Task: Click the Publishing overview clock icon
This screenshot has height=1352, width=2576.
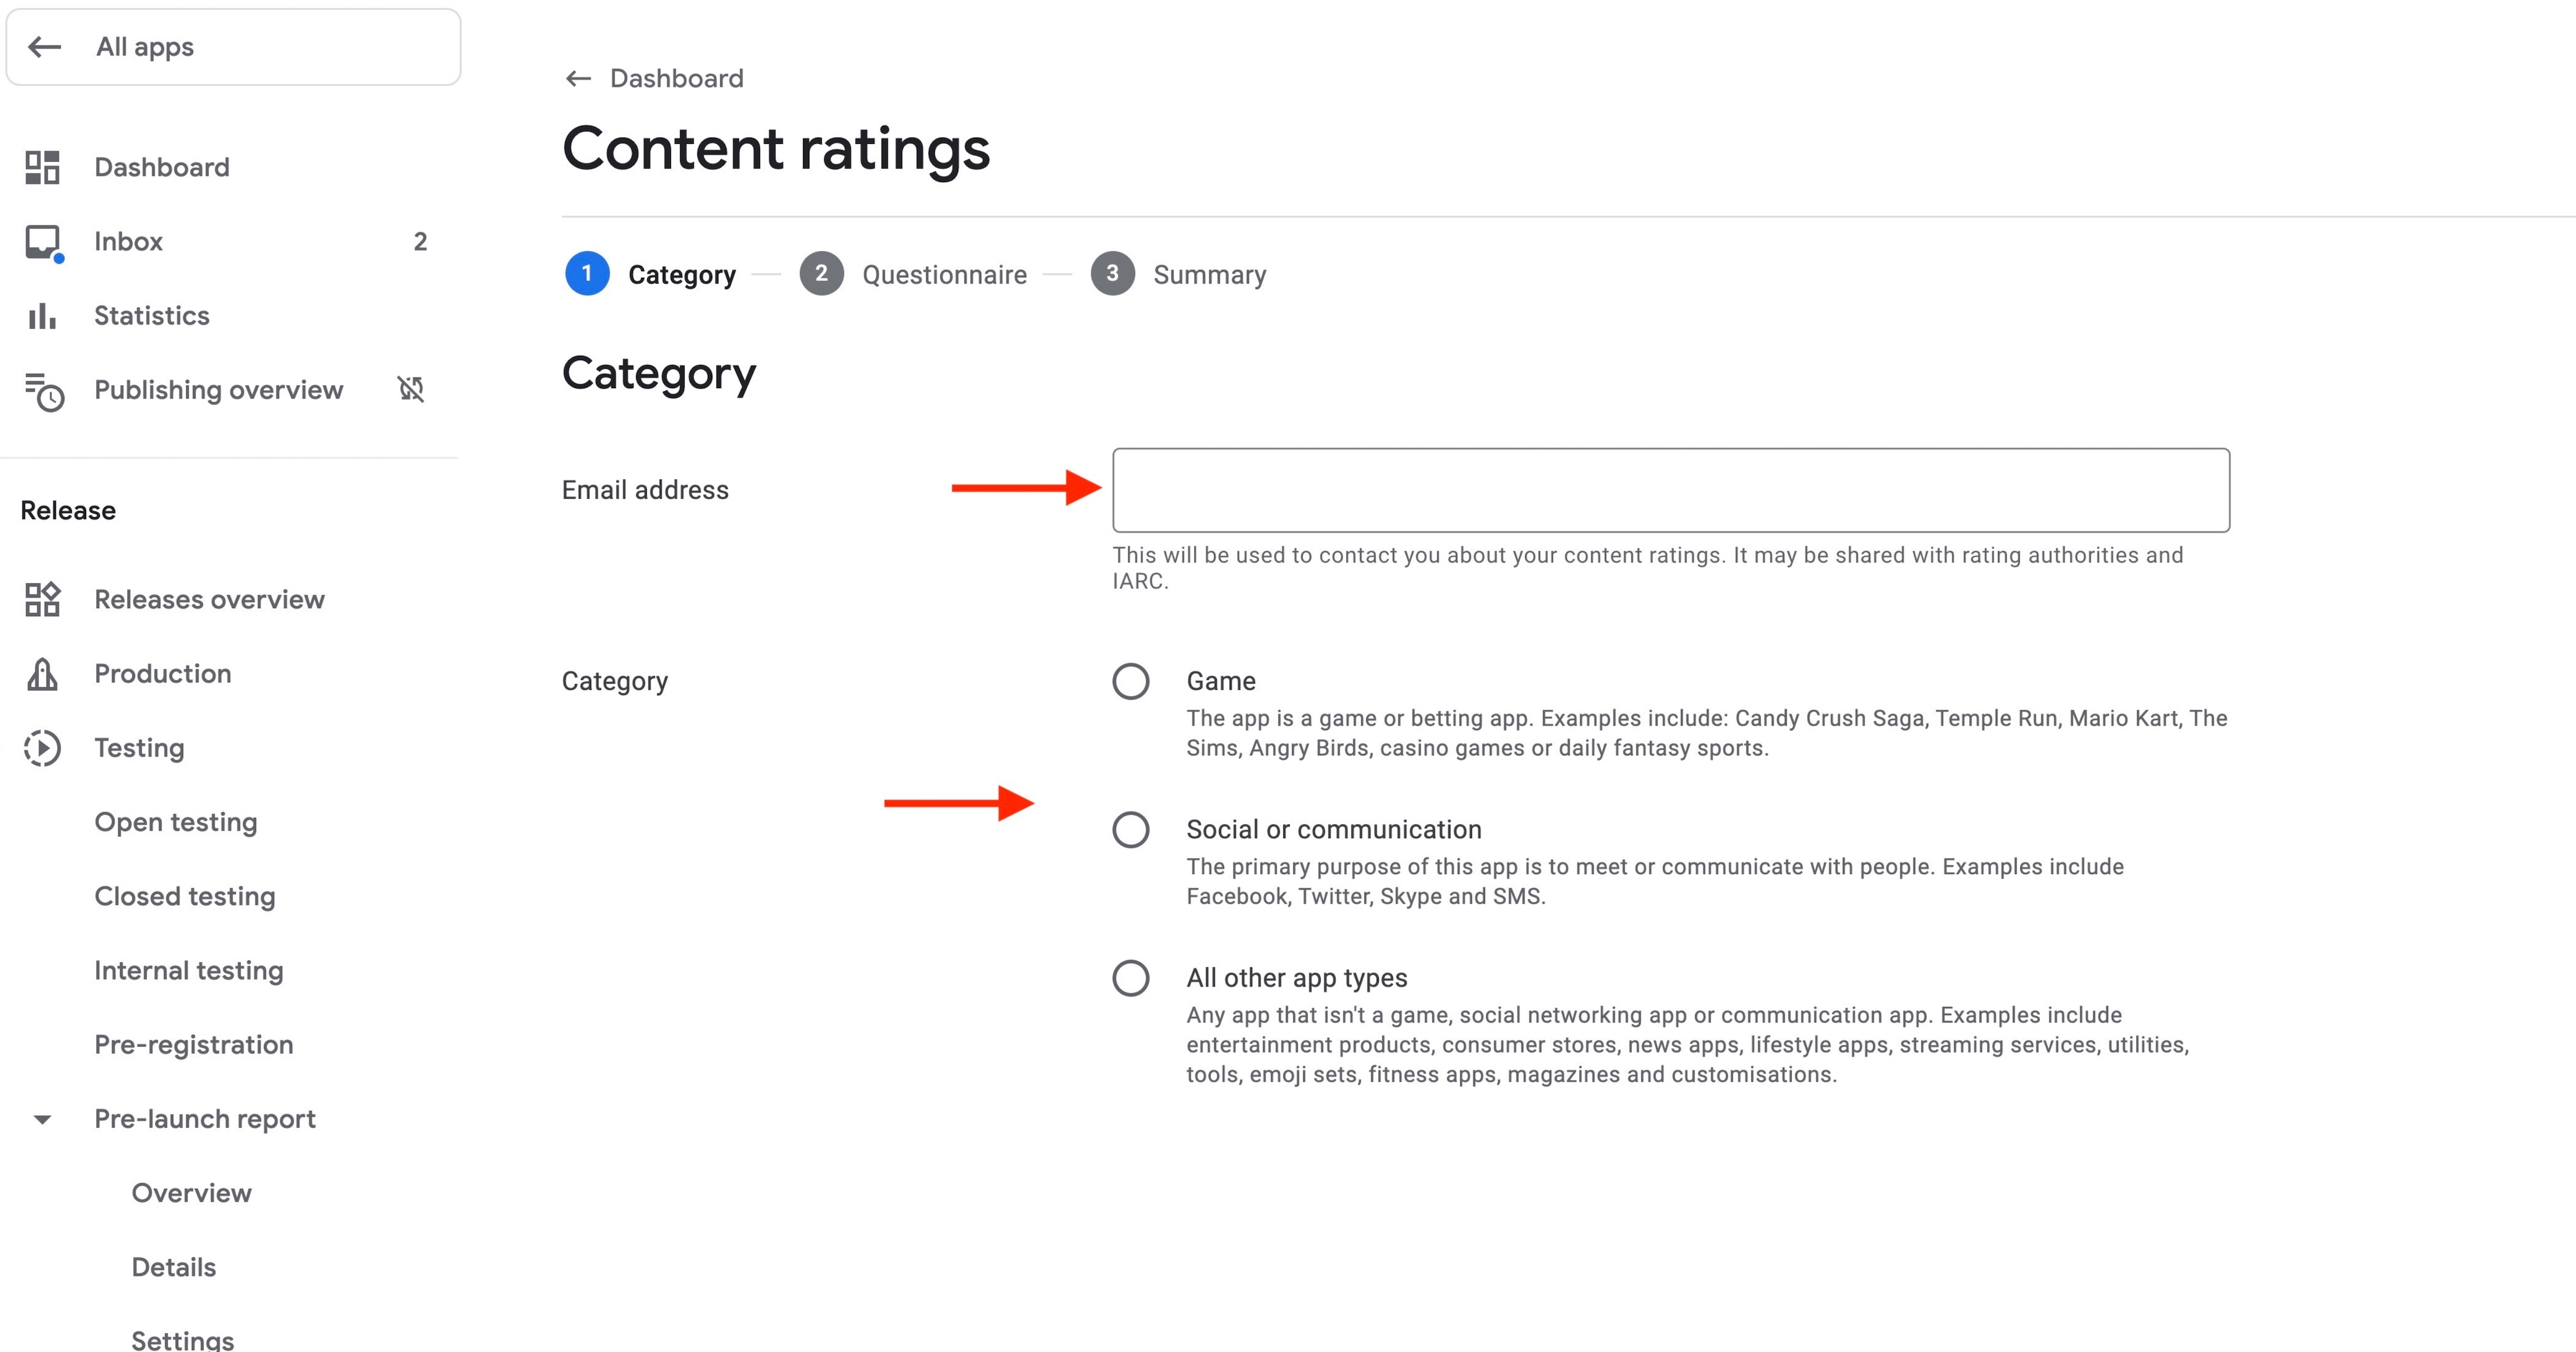Action: coord(44,391)
